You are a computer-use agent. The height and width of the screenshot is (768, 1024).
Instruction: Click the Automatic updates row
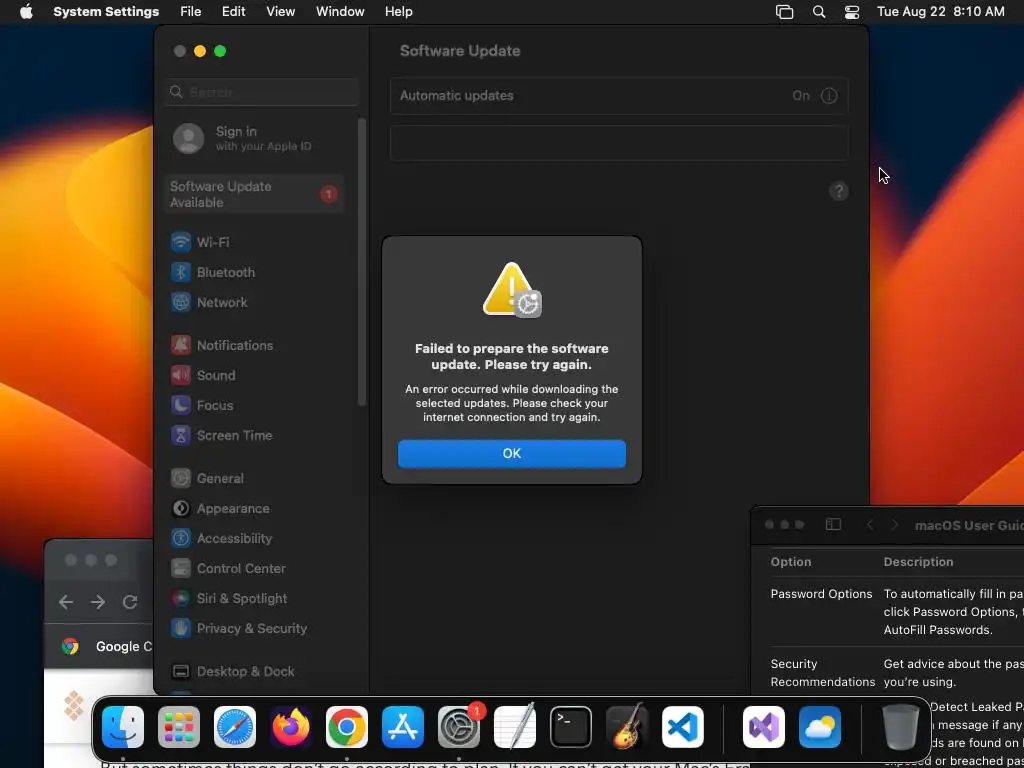point(619,96)
